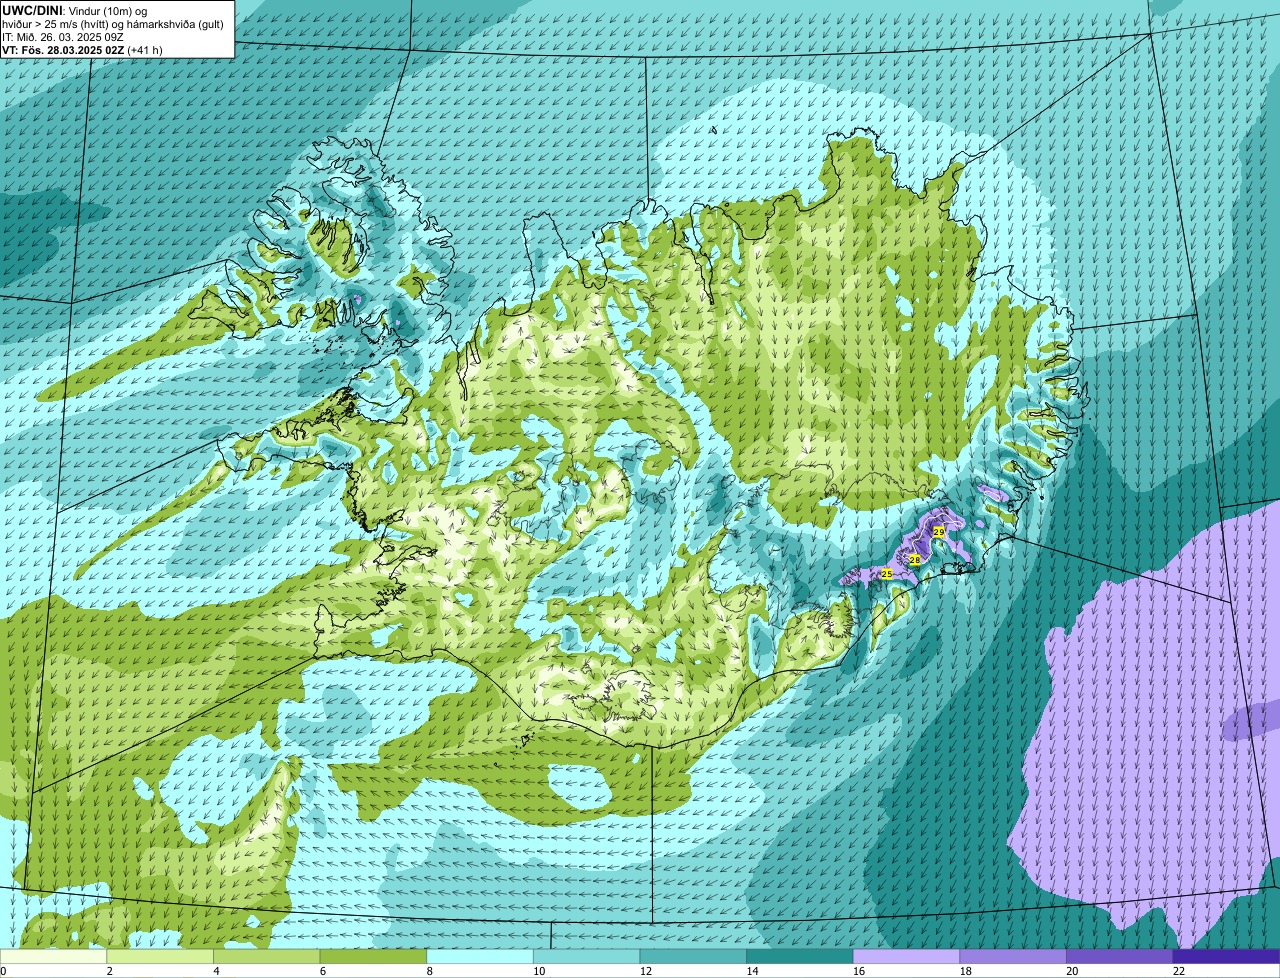
Task: Pick the darkest purple swatch above 22
Action: (1226, 956)
